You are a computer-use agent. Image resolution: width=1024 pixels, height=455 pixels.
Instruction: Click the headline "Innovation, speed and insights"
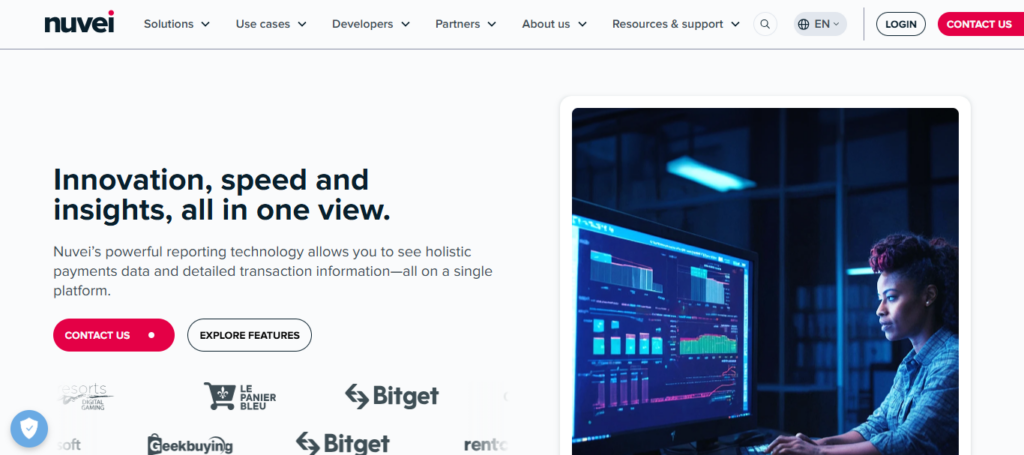(x=222, y=195)
